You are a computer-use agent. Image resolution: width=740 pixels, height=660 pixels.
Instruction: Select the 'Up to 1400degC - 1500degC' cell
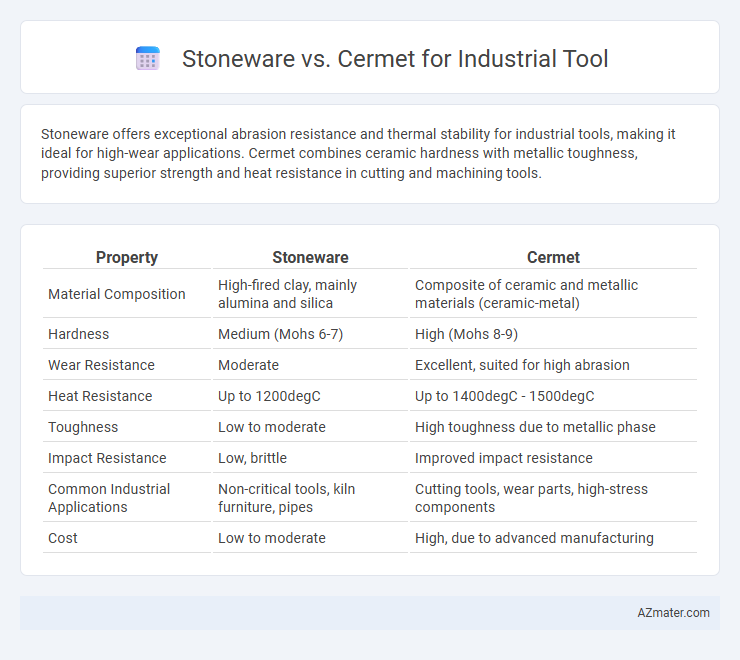coord(553,396)
